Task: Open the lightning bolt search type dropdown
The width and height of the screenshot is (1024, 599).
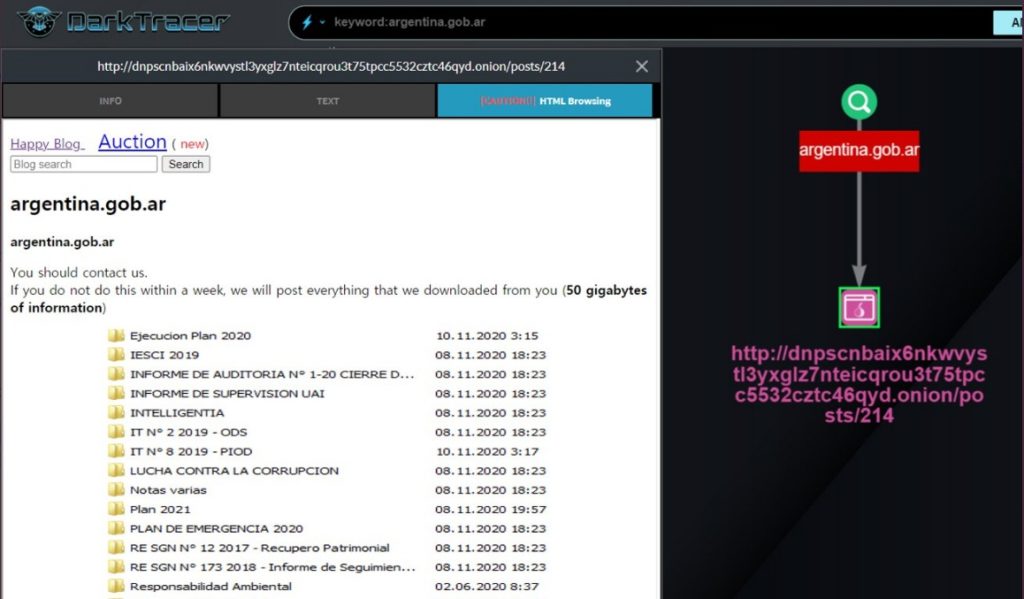Action: pyautogui.click(x=312, y=22)
